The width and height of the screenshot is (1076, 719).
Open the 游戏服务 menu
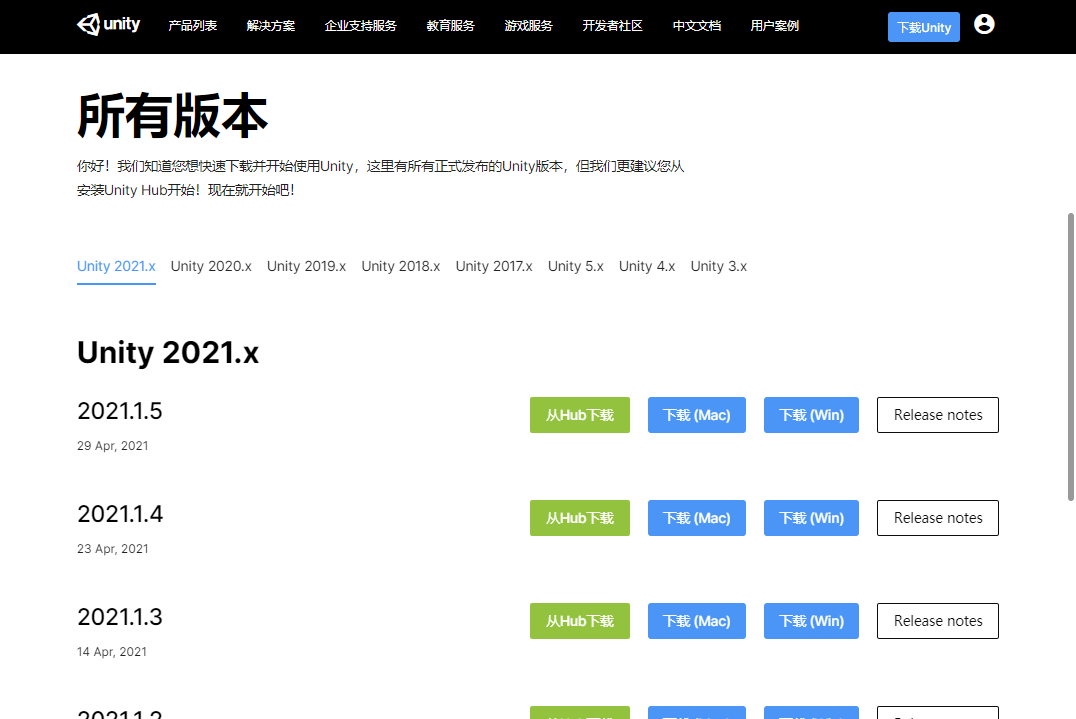pyautogui.click(x=529, y=26)
